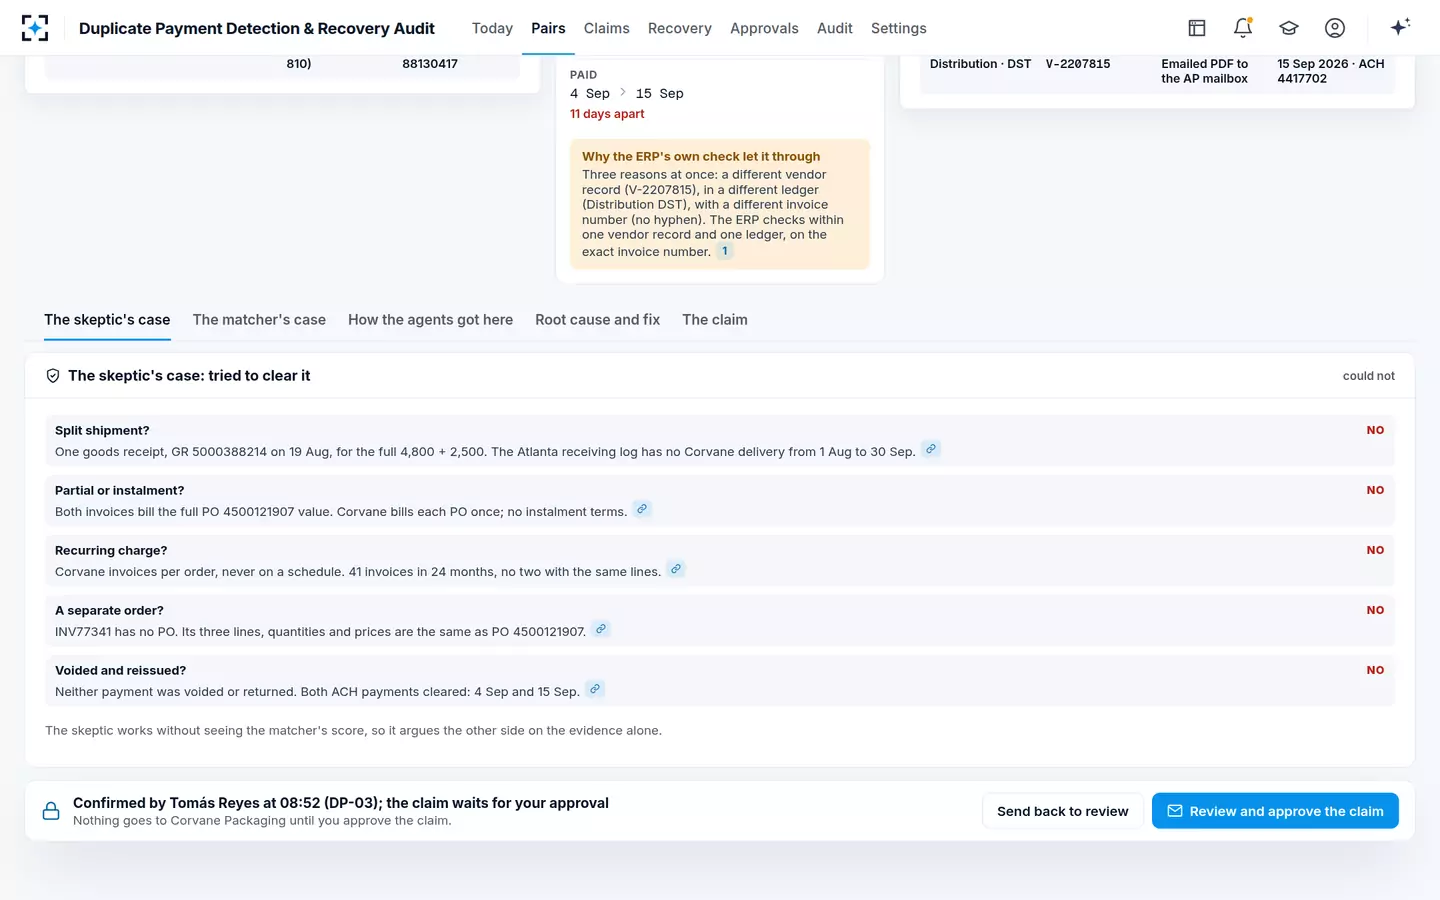
Task: Click the Partial or instalment? question
Action: [x=120, y=490]
